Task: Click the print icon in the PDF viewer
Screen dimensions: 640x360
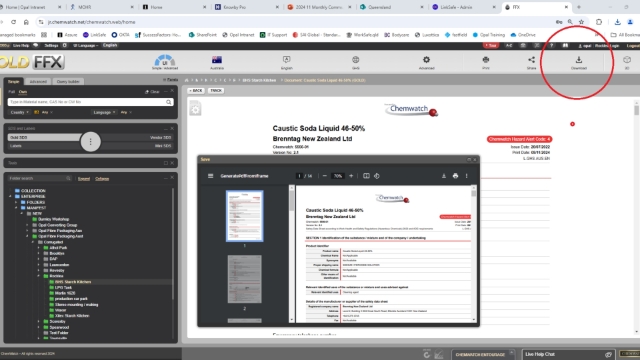Action: pos(455,176)
